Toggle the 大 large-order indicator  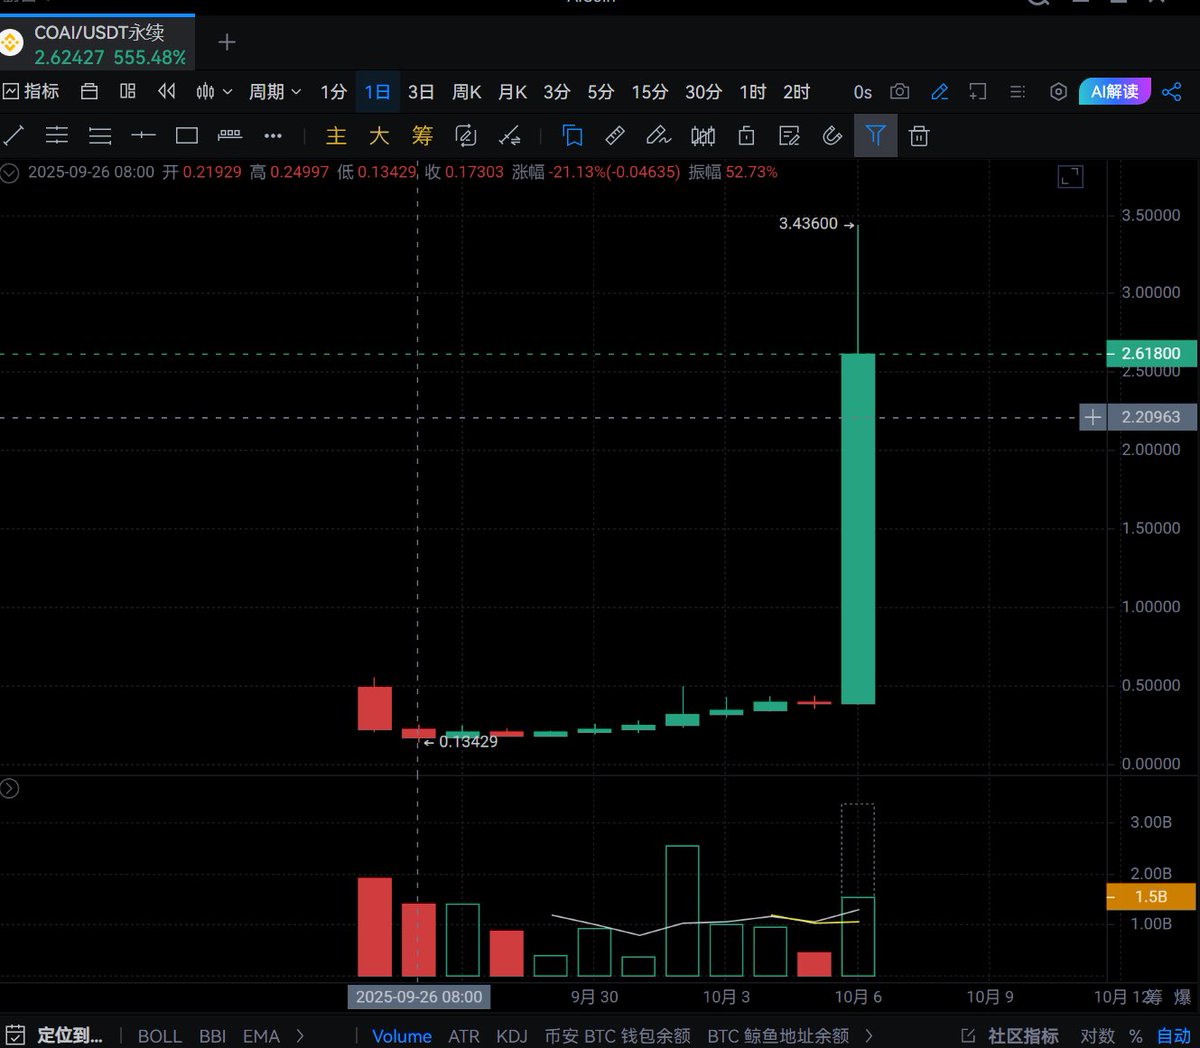379,136
